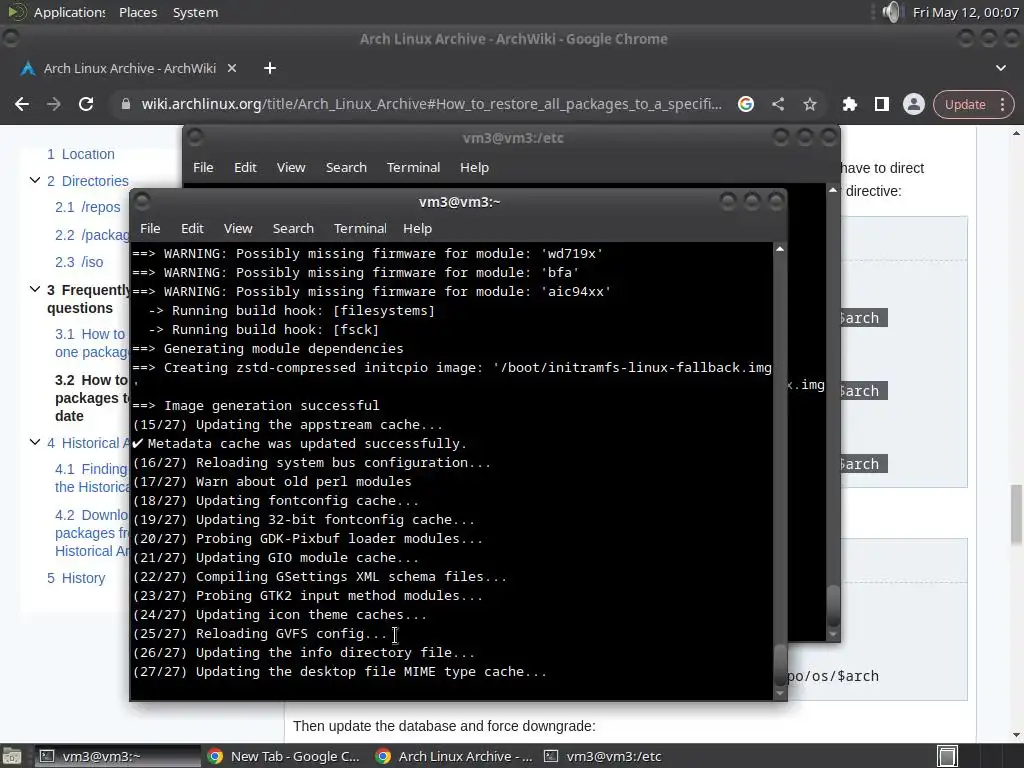
Task: Reload the ArchWiki page
Action: (86, 104)
